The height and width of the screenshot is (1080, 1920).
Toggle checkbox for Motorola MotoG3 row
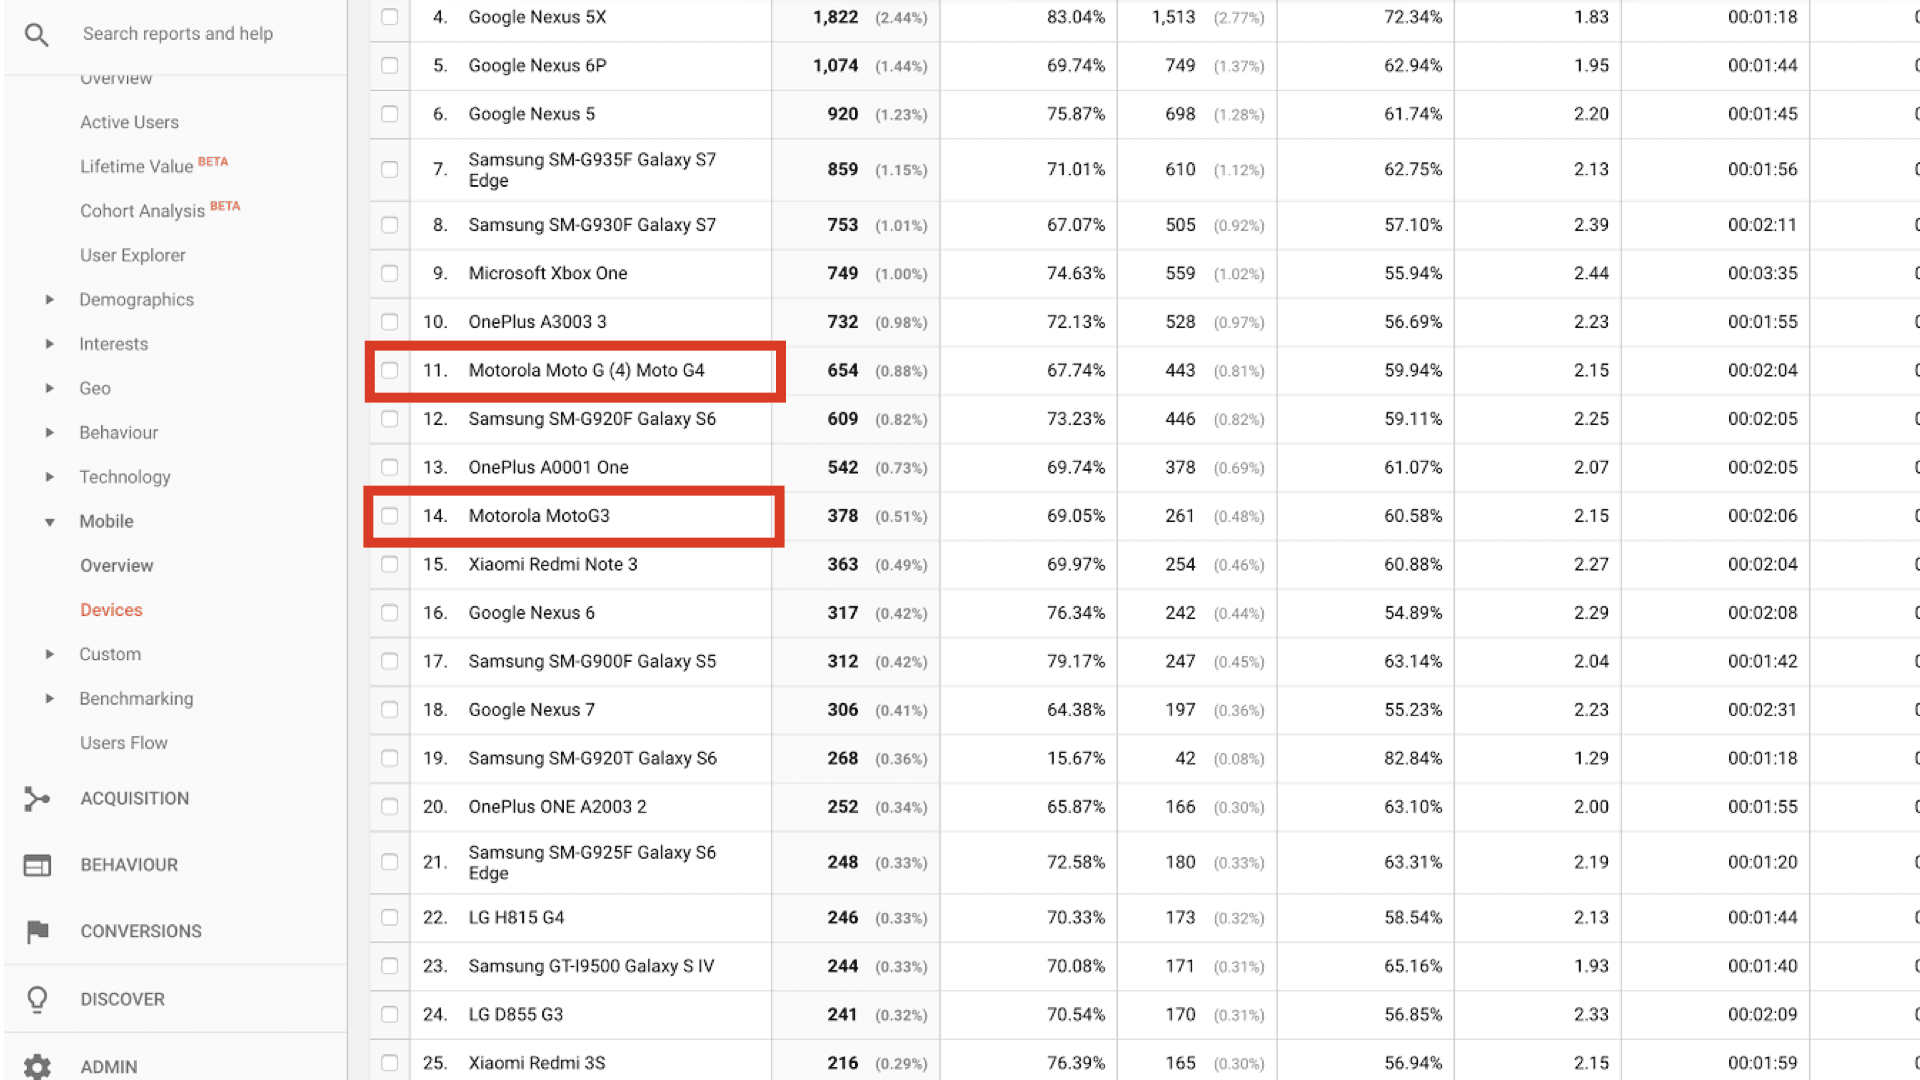click(390, 514)
